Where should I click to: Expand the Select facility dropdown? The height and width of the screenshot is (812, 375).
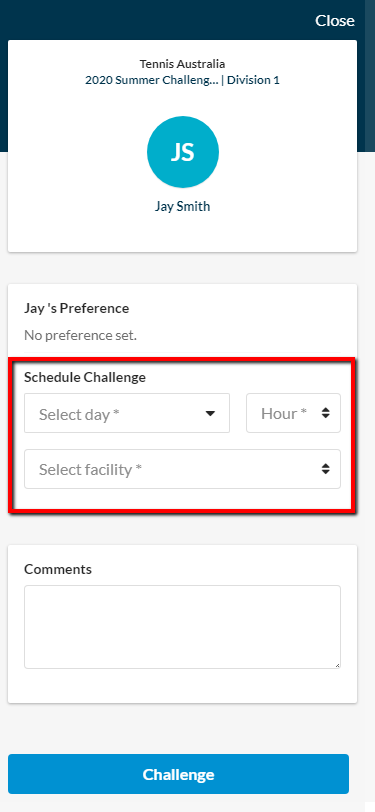[x=182, y=469]
